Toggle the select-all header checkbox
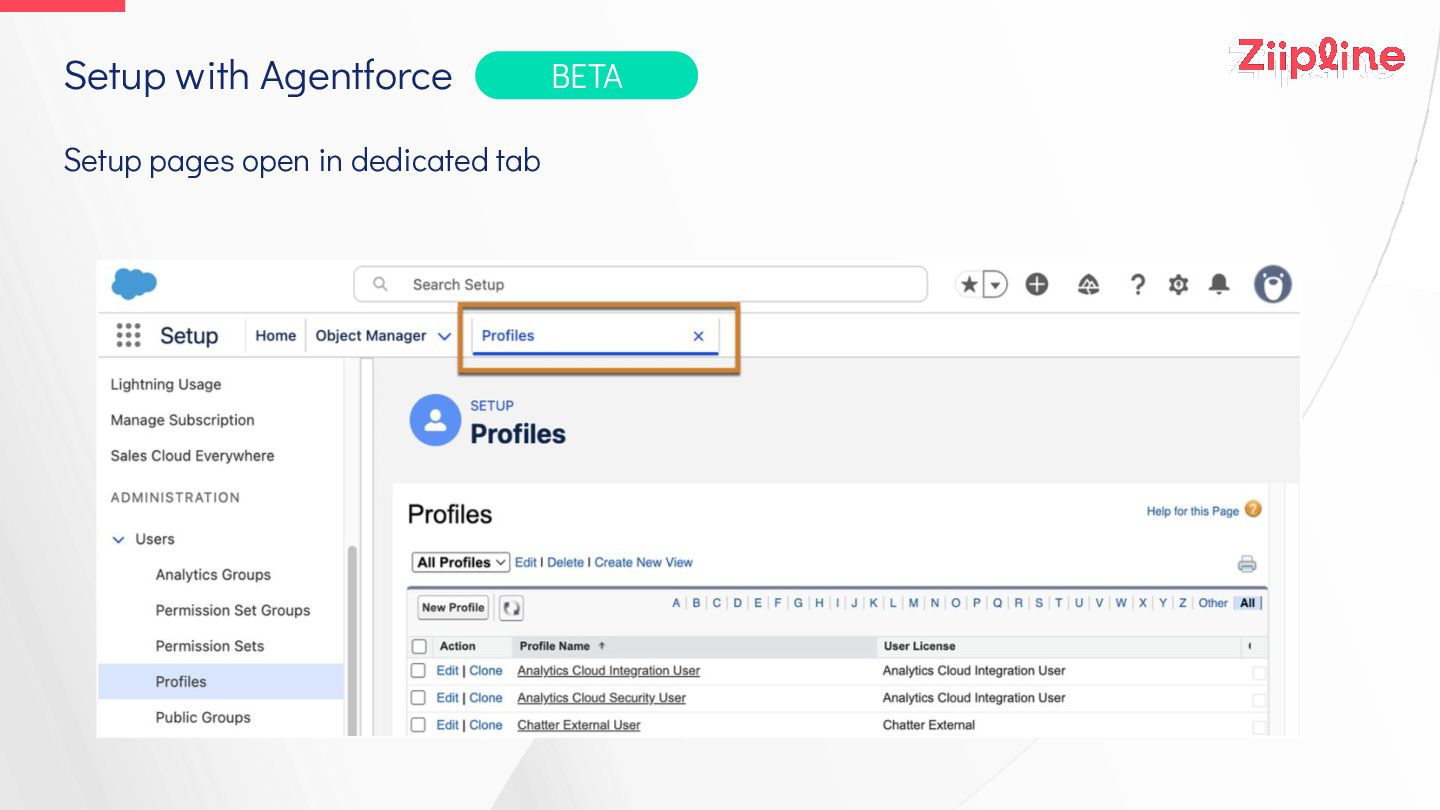Viewport: 1440px width, 810px height. point(419,647)
